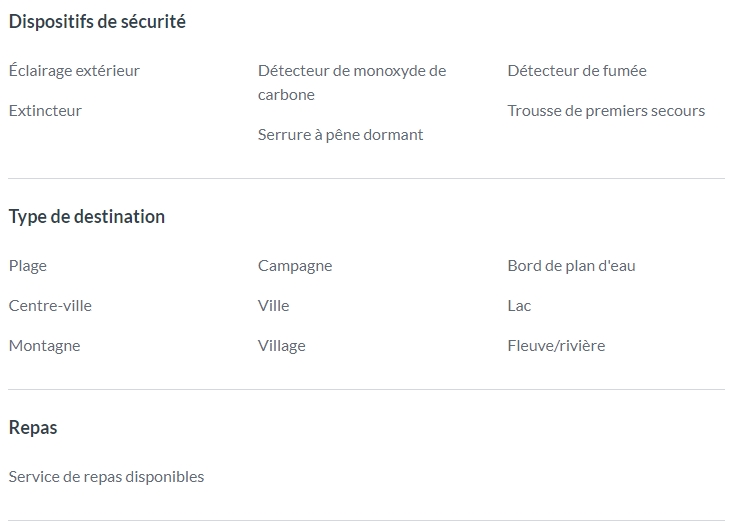Click the Ville destination entry
Image resolution: width=732 pixels, height=531 pixels.
pos(274,306)
